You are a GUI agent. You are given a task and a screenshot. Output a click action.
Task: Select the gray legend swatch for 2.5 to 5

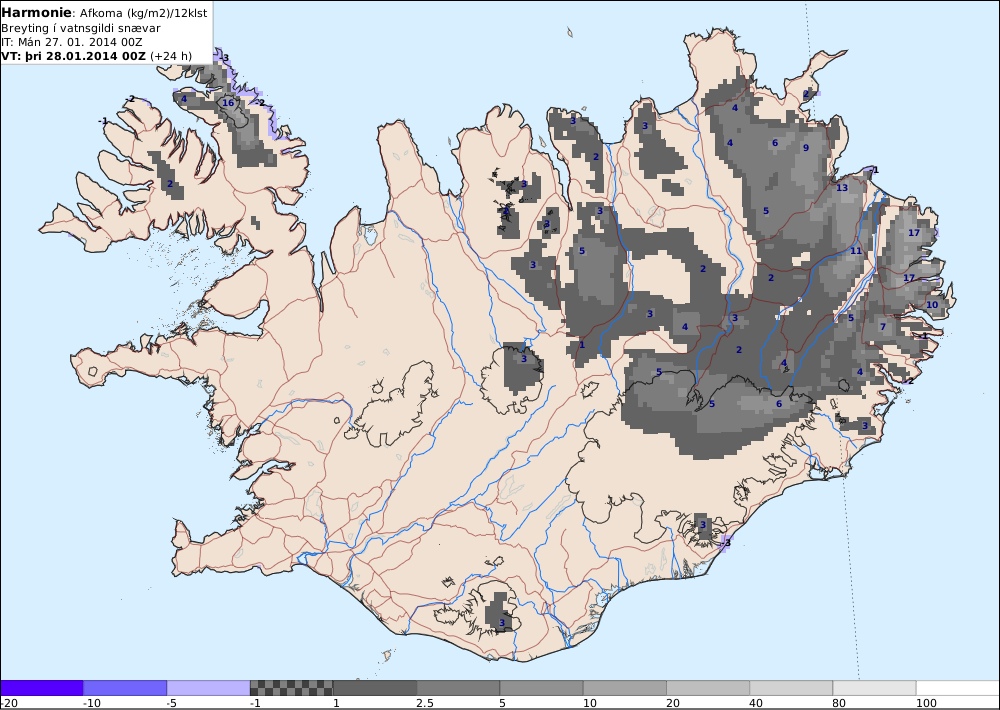click(x=459, y=688)
